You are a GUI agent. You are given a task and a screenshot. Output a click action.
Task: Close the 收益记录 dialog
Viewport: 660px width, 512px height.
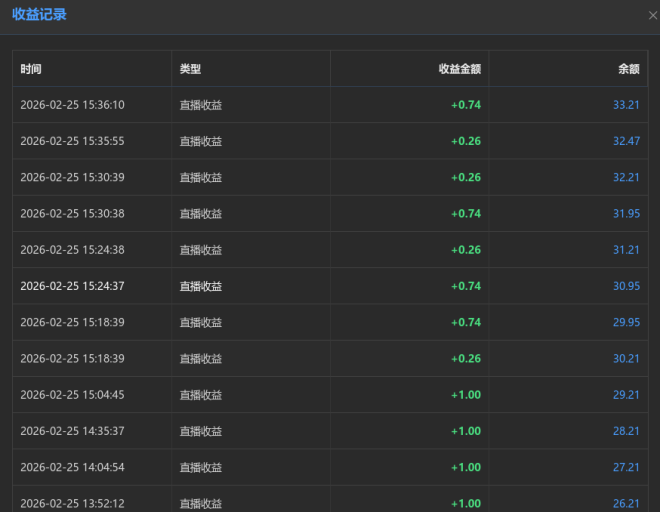tap(653, 15)
